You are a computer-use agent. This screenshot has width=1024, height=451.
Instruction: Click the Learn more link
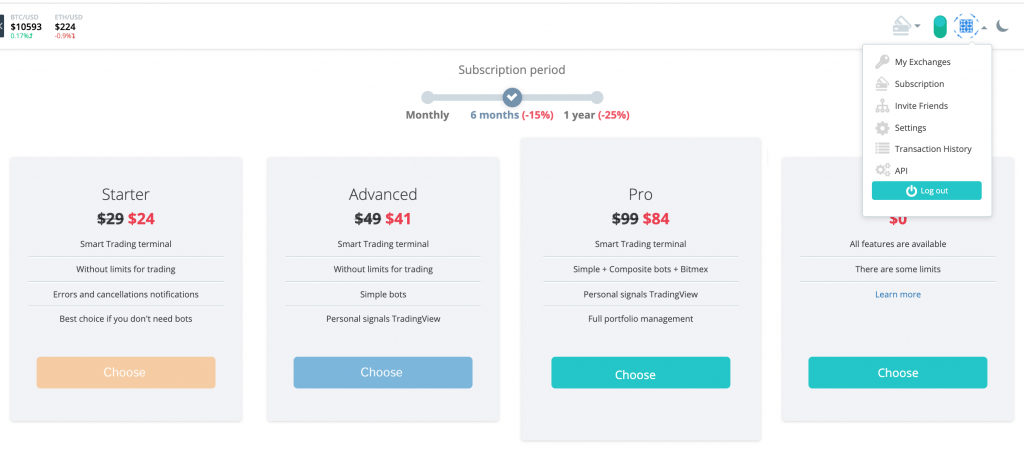[x=897, y=295]
